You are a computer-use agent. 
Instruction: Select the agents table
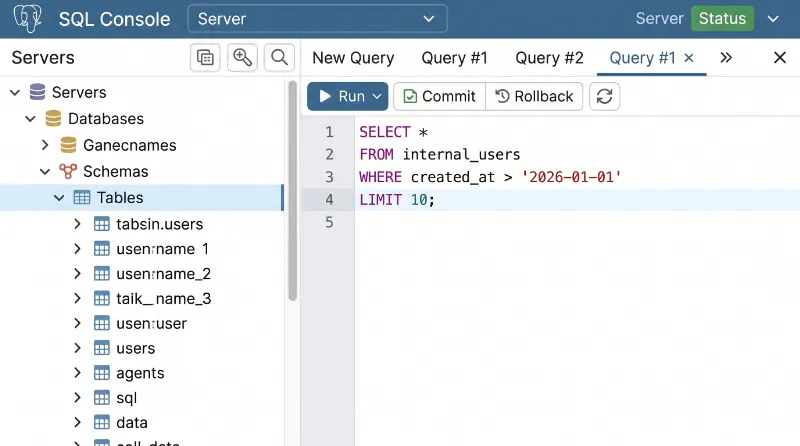click(x=140, y=373)
